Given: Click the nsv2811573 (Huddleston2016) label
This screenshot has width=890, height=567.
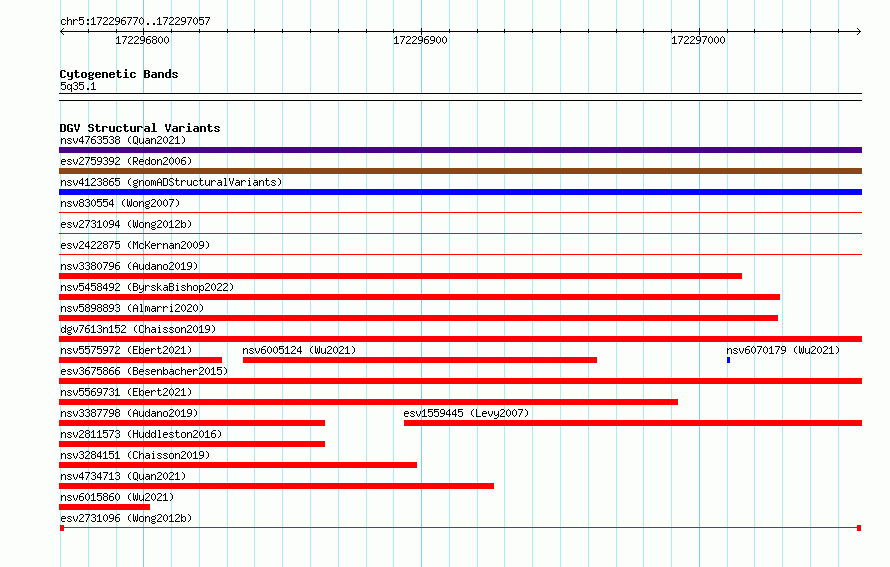Looking at the screenshot, I should 141,434.
